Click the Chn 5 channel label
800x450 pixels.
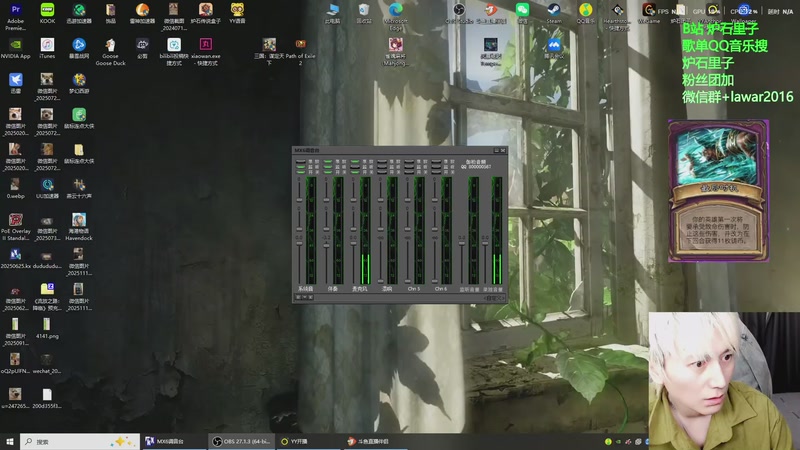(414, 289)
